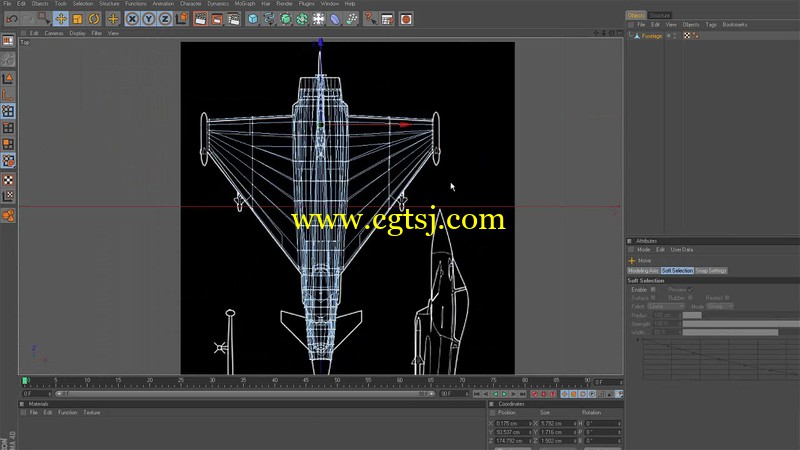The height and width of the screenshot is (450, 800).
Task: Open the File menu
Action: [x=7, y=4]
